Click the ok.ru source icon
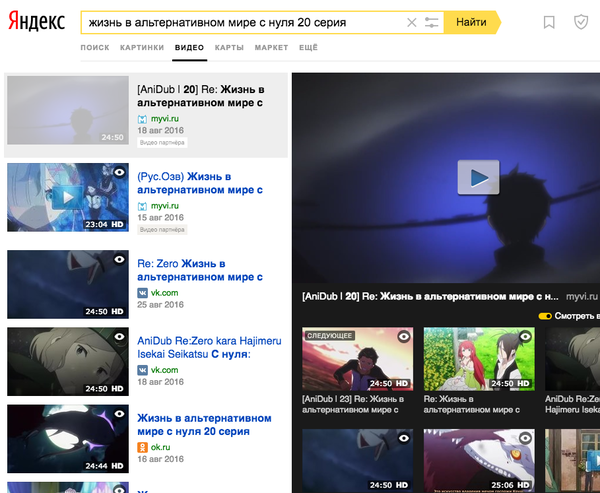Screen dimensions: 600x493 (142, 446)
